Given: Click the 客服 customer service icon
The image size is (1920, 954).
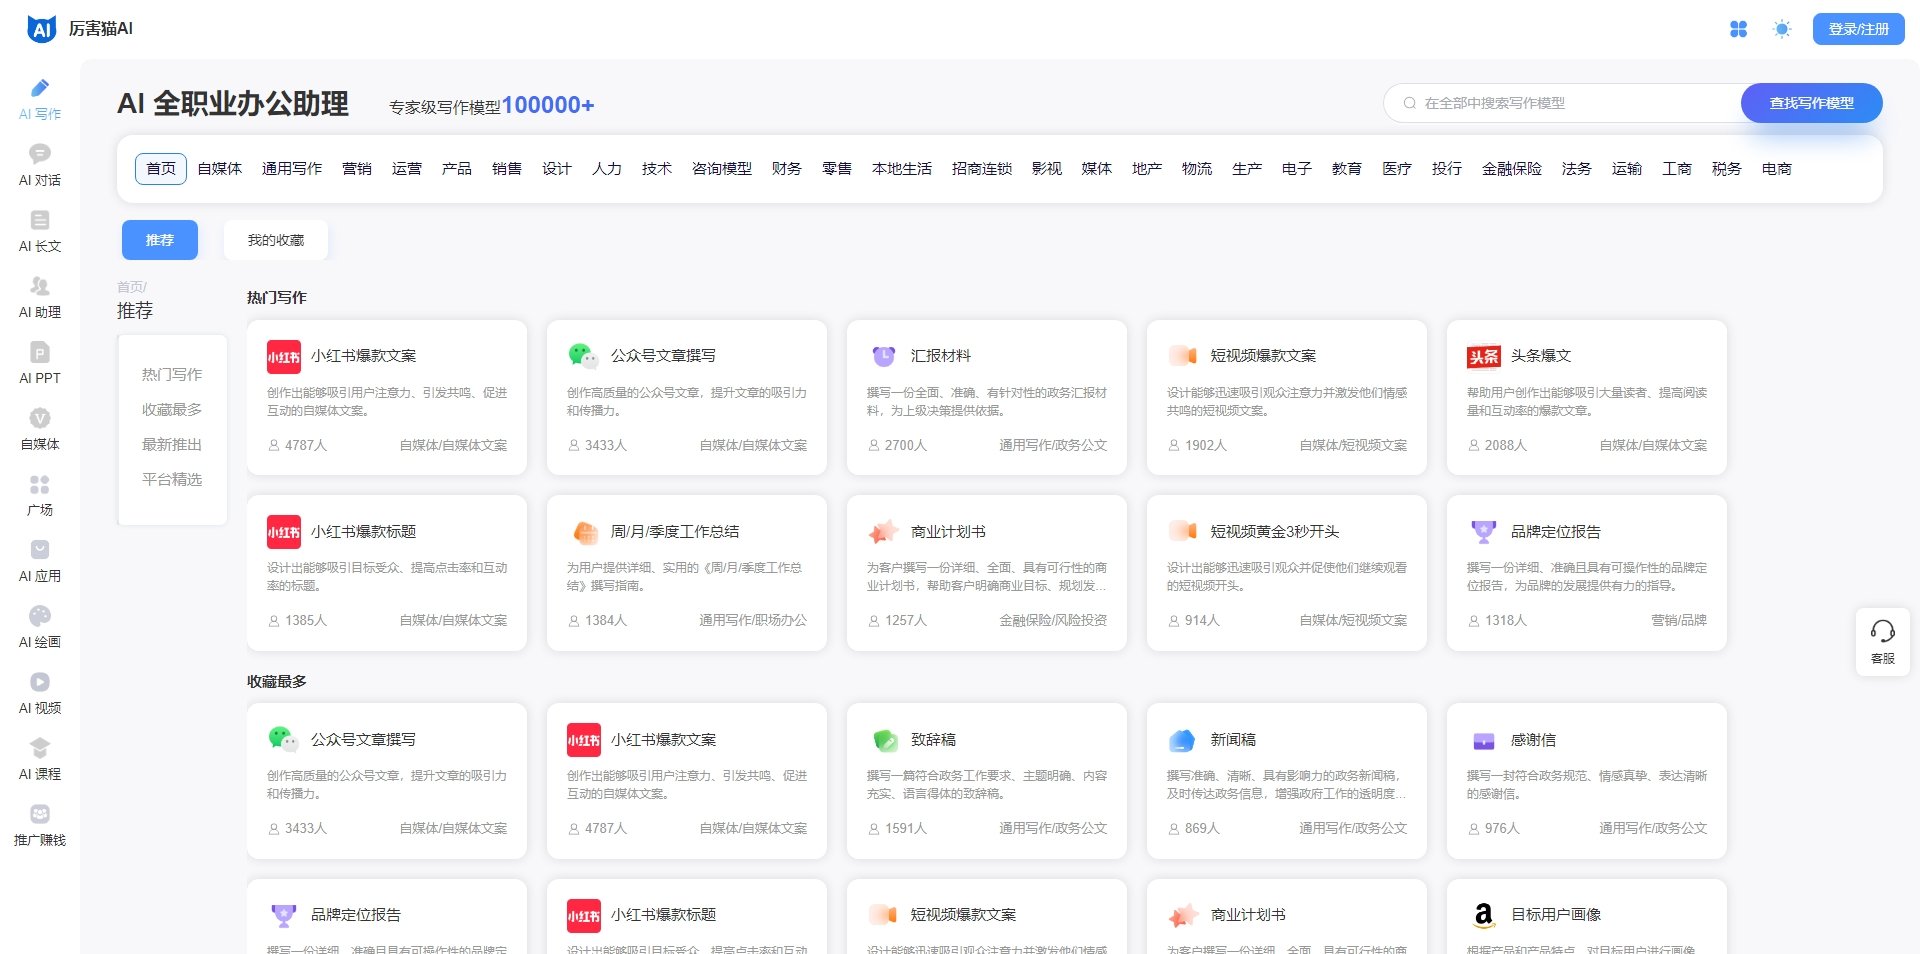Looking at the screenshot, I should coord(1883,641).
